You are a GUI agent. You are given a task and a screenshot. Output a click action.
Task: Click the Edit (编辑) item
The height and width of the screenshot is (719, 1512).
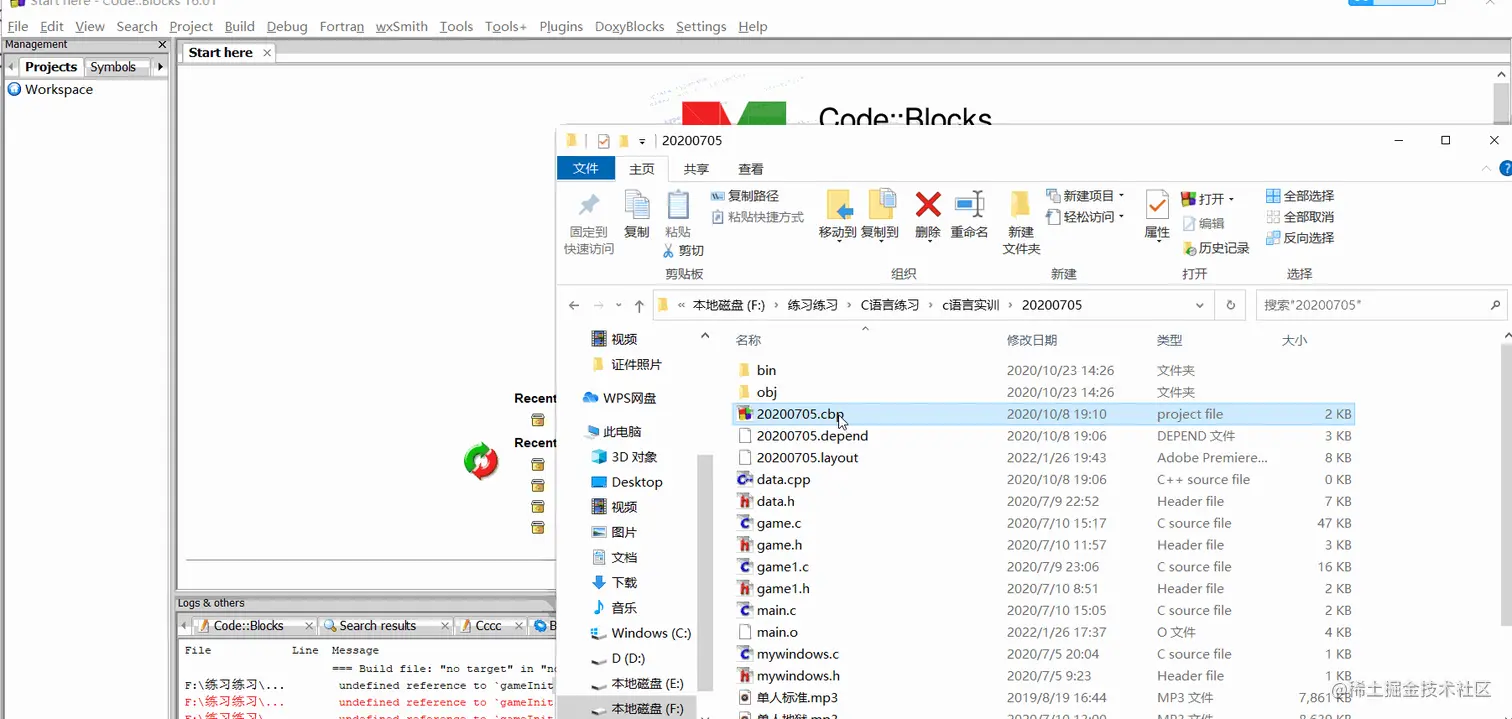click(1204, 224)
